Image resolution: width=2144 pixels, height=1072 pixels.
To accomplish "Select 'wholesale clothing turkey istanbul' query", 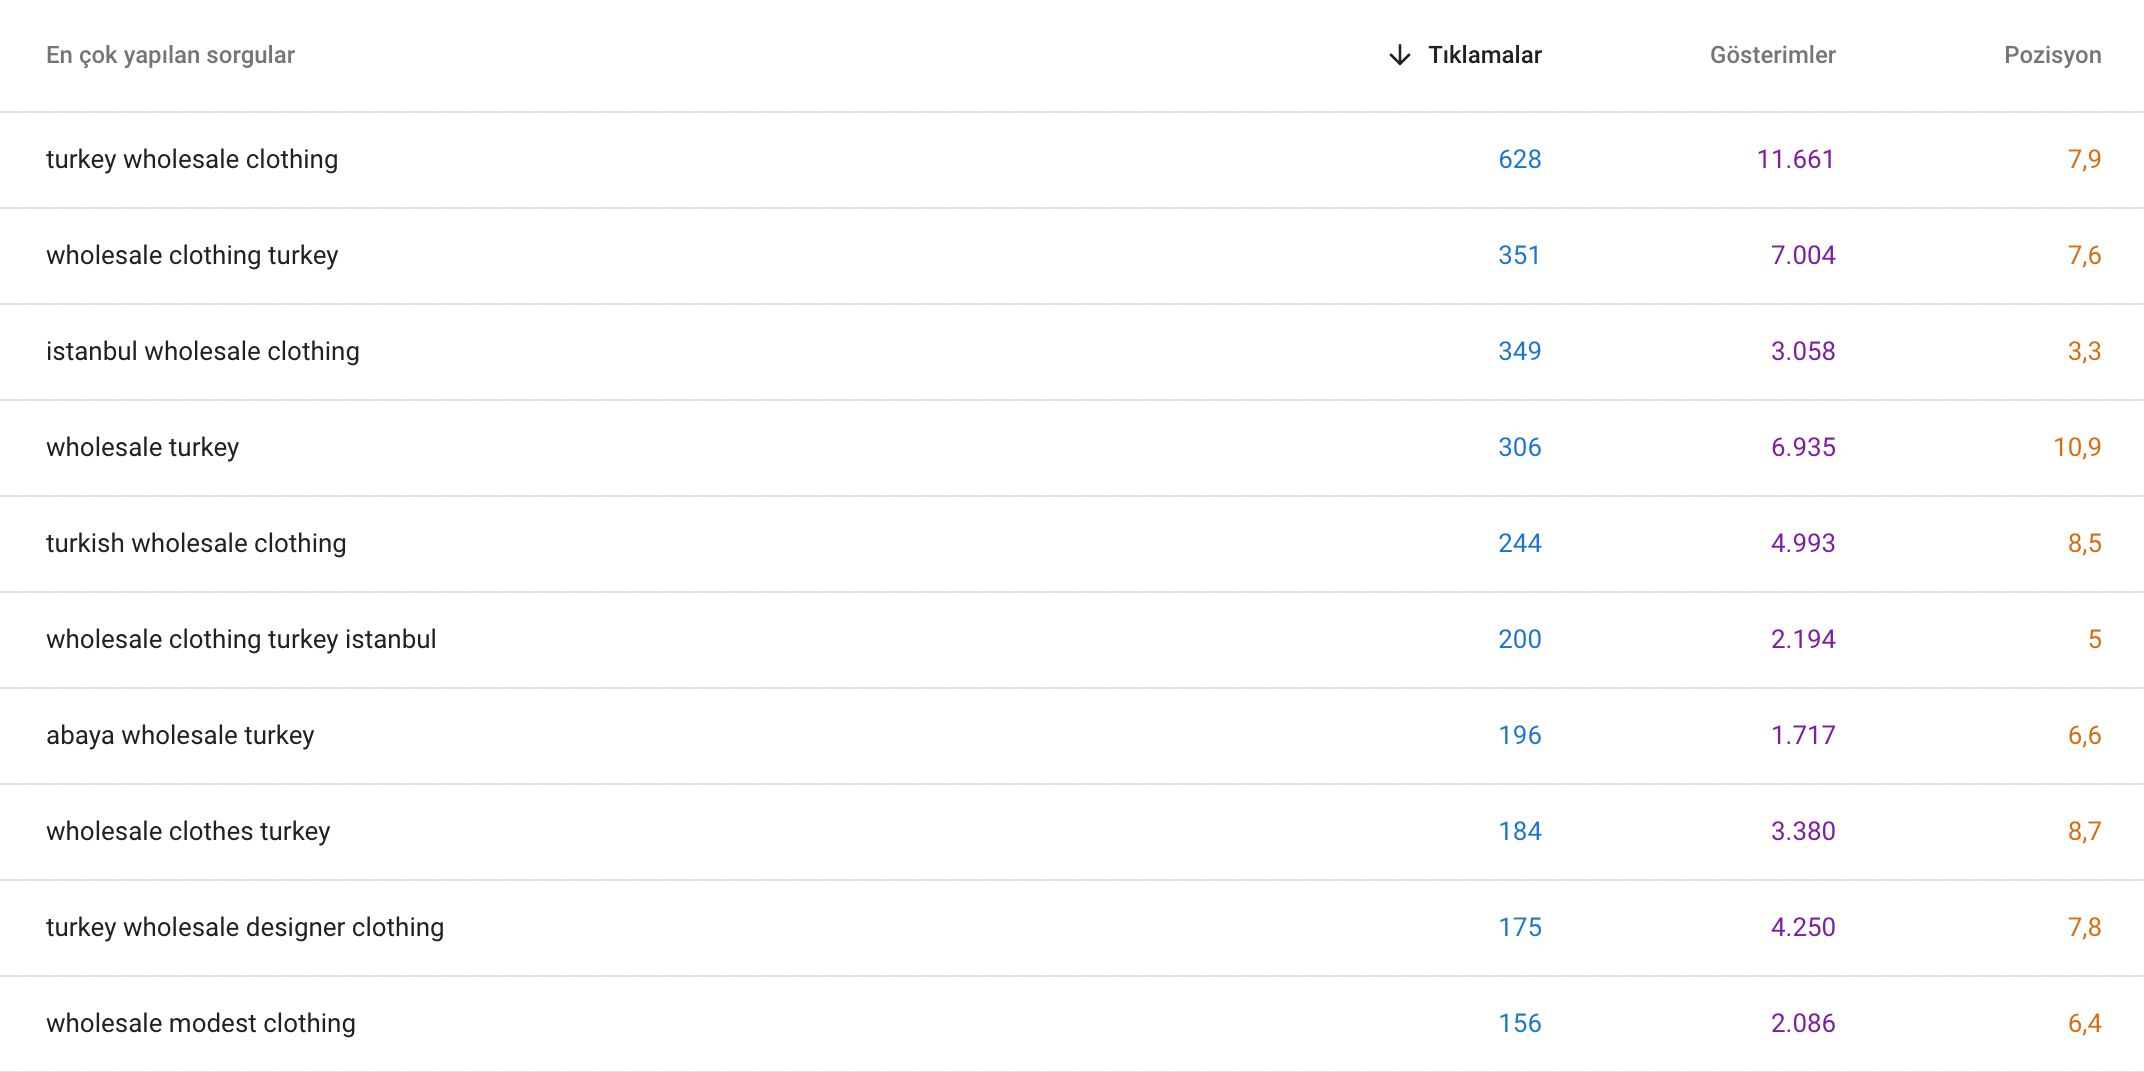I will (x=241, y=639).
